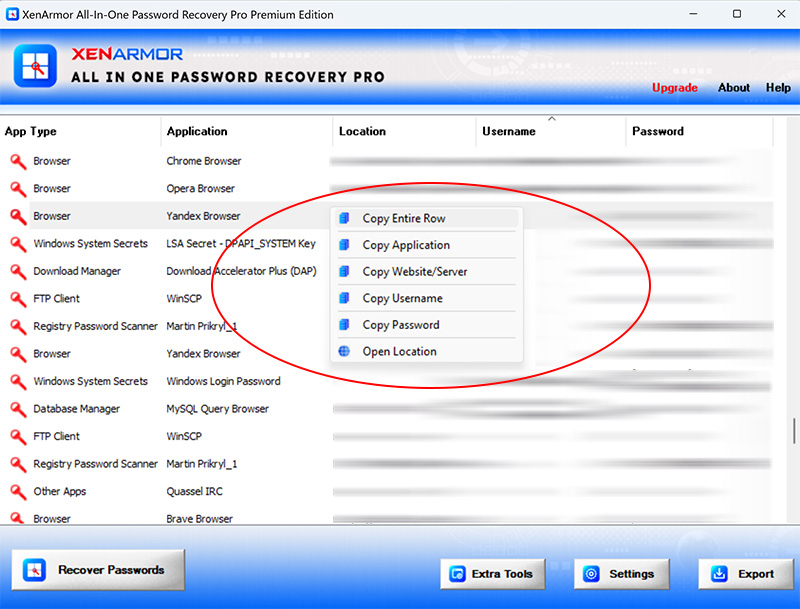
Task: Click the copy icon beside Copy Password
Action: [344, 324]
